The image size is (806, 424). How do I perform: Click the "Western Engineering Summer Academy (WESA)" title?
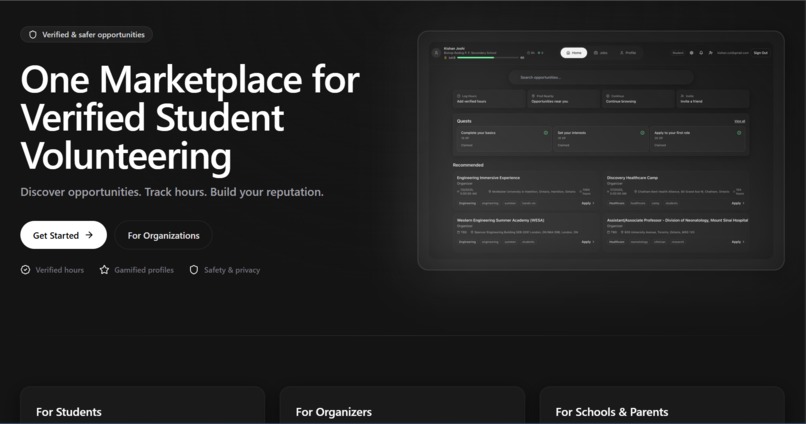click(500, 220)
